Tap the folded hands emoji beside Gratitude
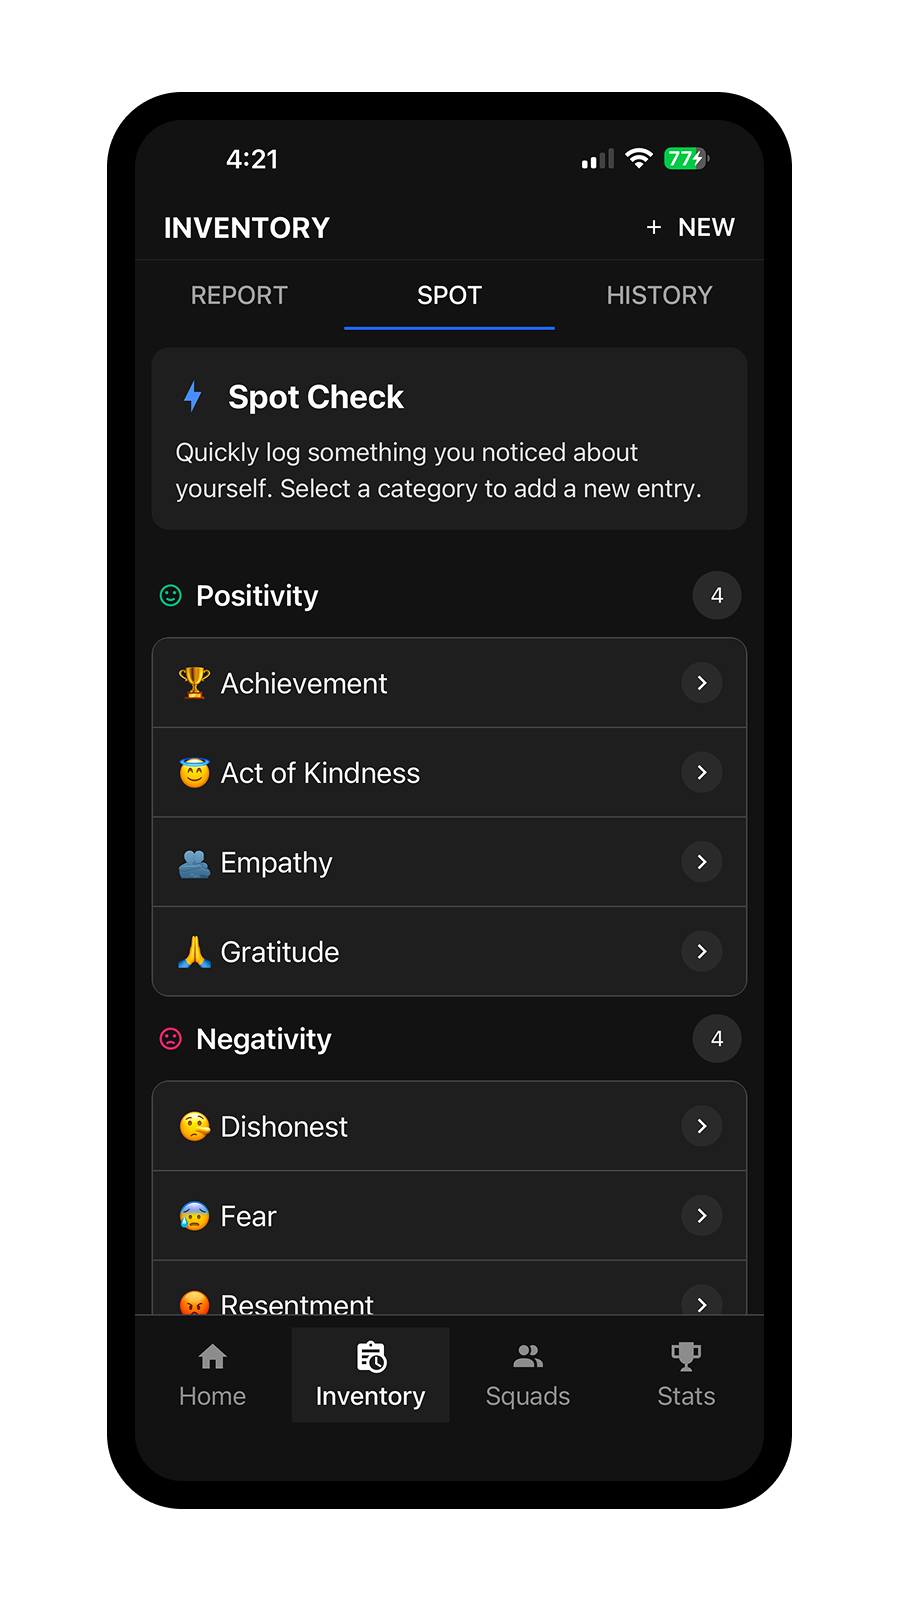This screenshot has height=1600, width=900. (193, 951)
